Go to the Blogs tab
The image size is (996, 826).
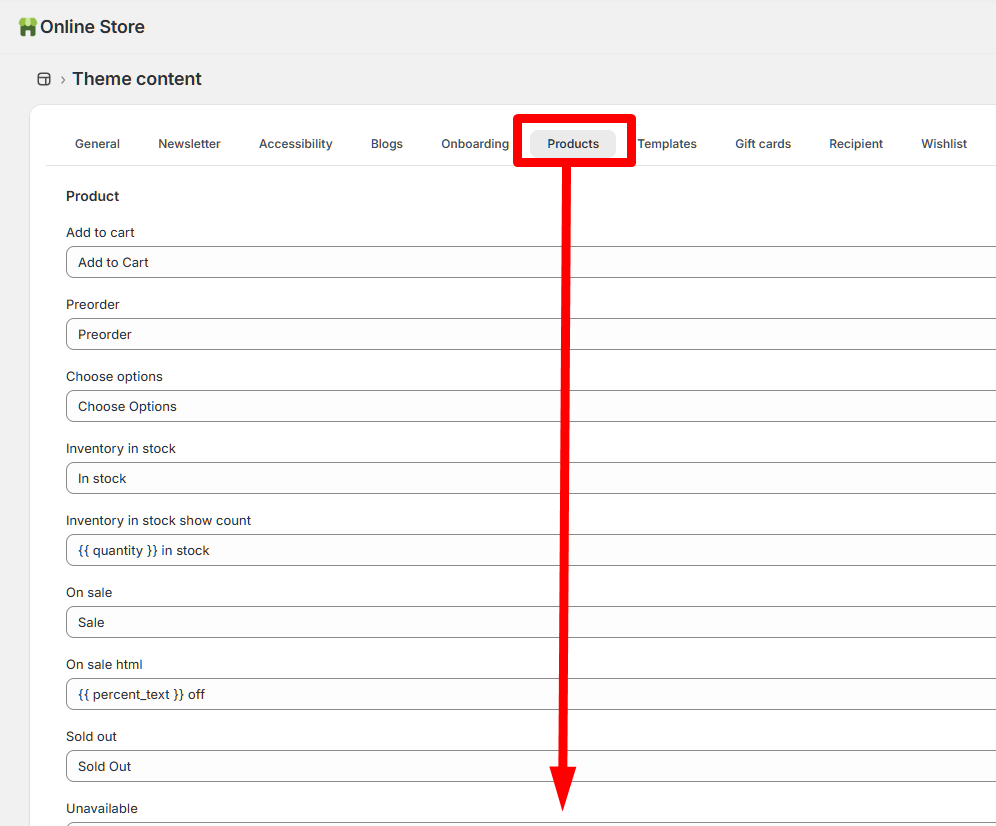386,144
